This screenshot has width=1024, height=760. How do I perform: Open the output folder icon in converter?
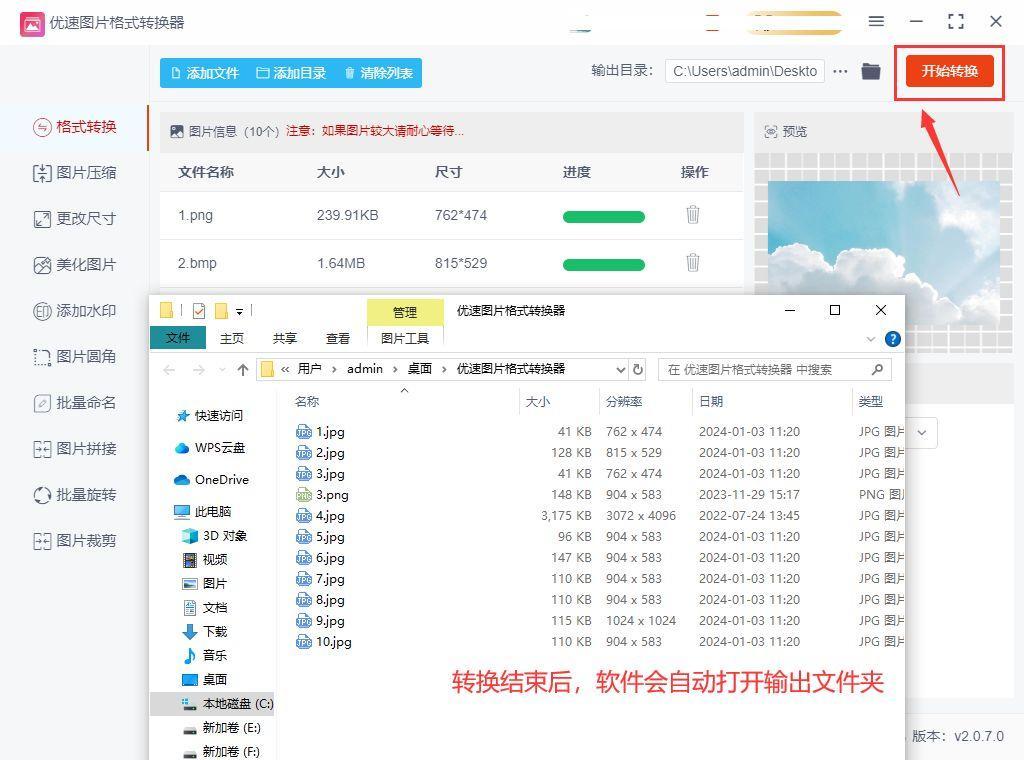tap(871, 71)
